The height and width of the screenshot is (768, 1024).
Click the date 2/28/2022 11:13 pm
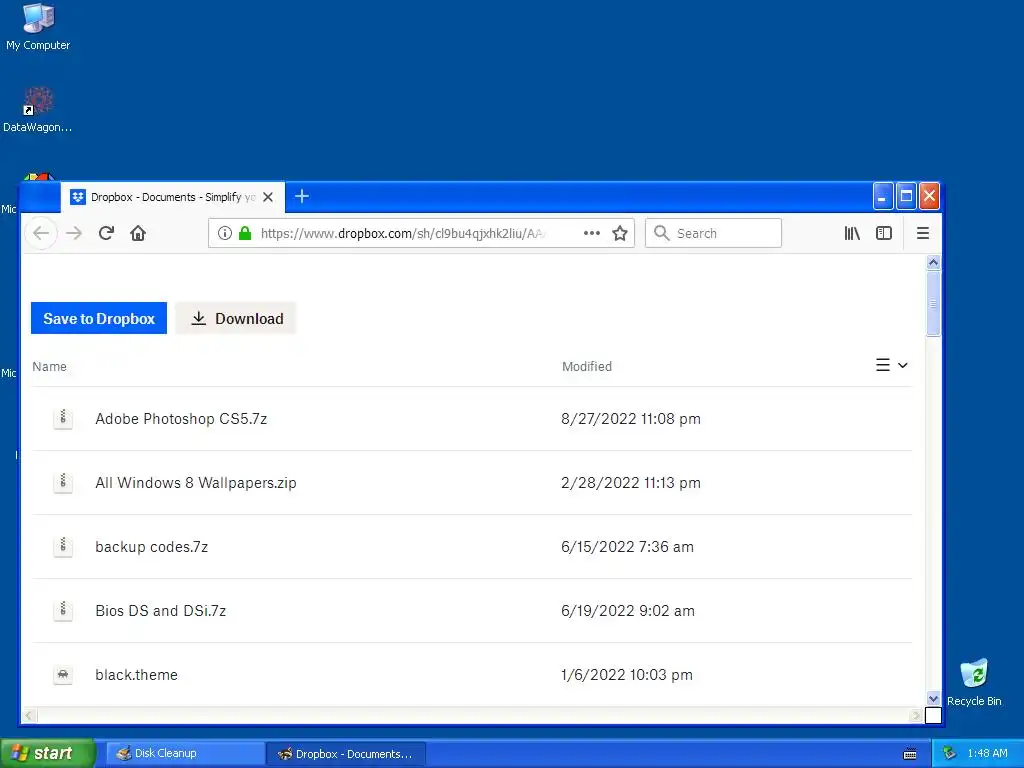pyautogui.click(x=631, y=483)
